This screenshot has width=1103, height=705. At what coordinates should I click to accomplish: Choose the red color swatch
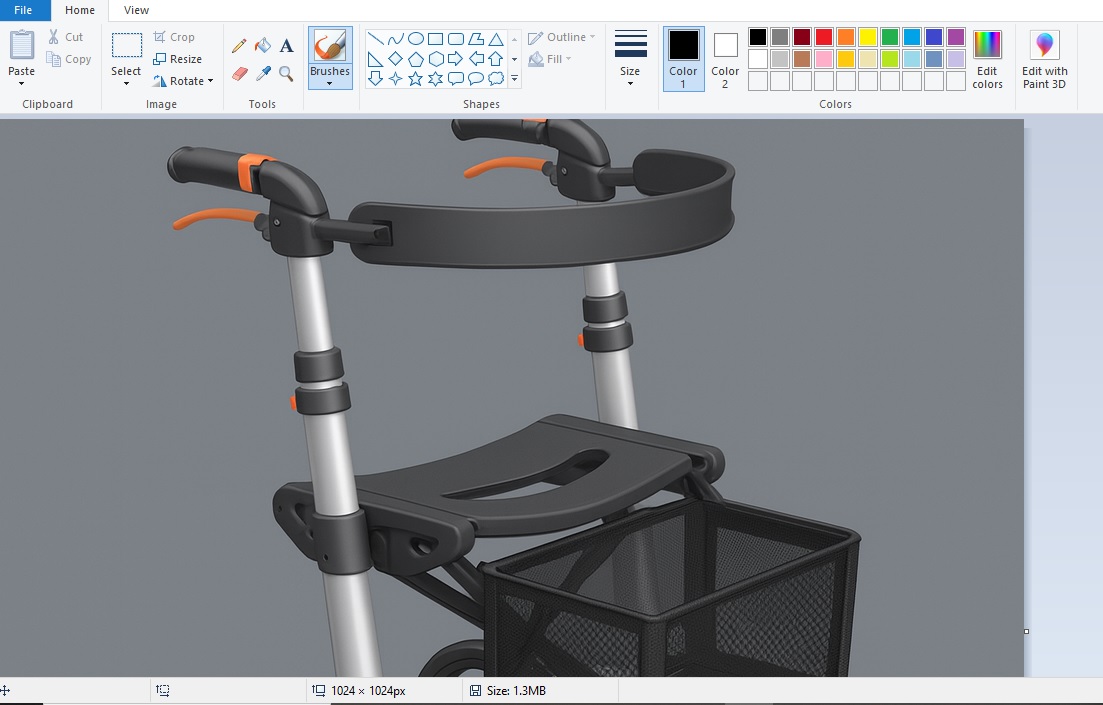click(824, 37)
